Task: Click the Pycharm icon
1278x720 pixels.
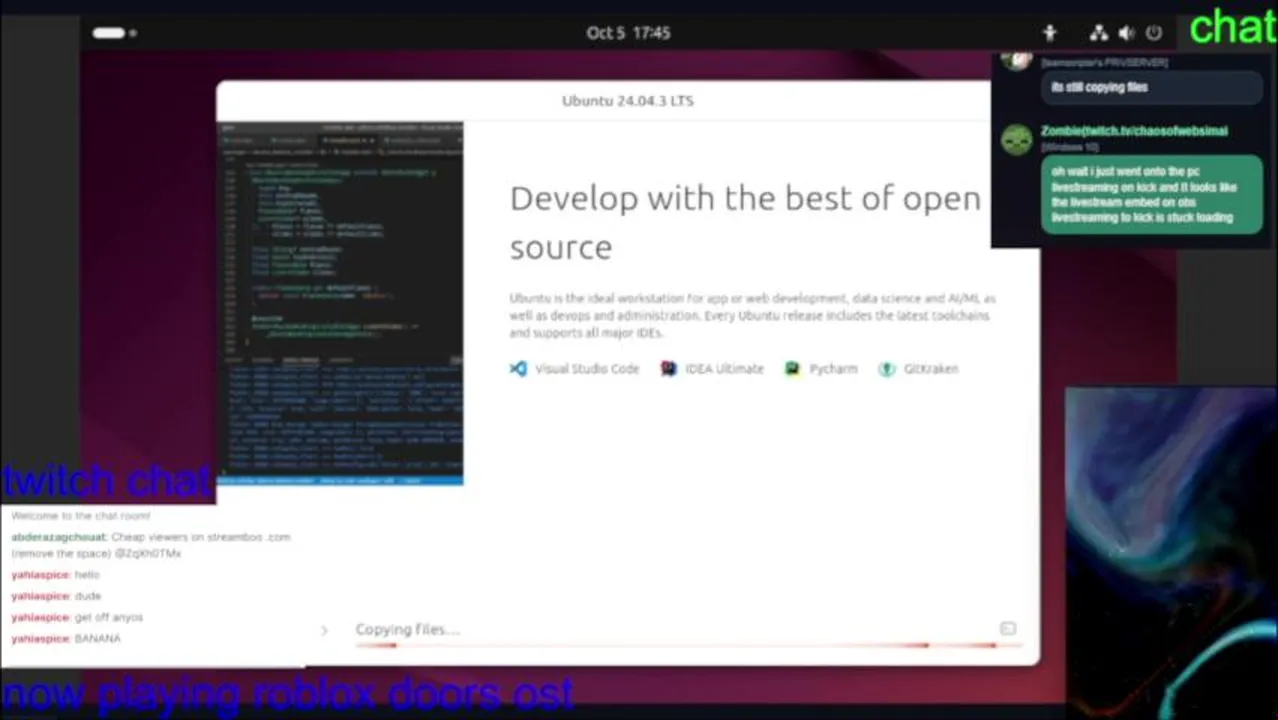Action: [792, 369]
